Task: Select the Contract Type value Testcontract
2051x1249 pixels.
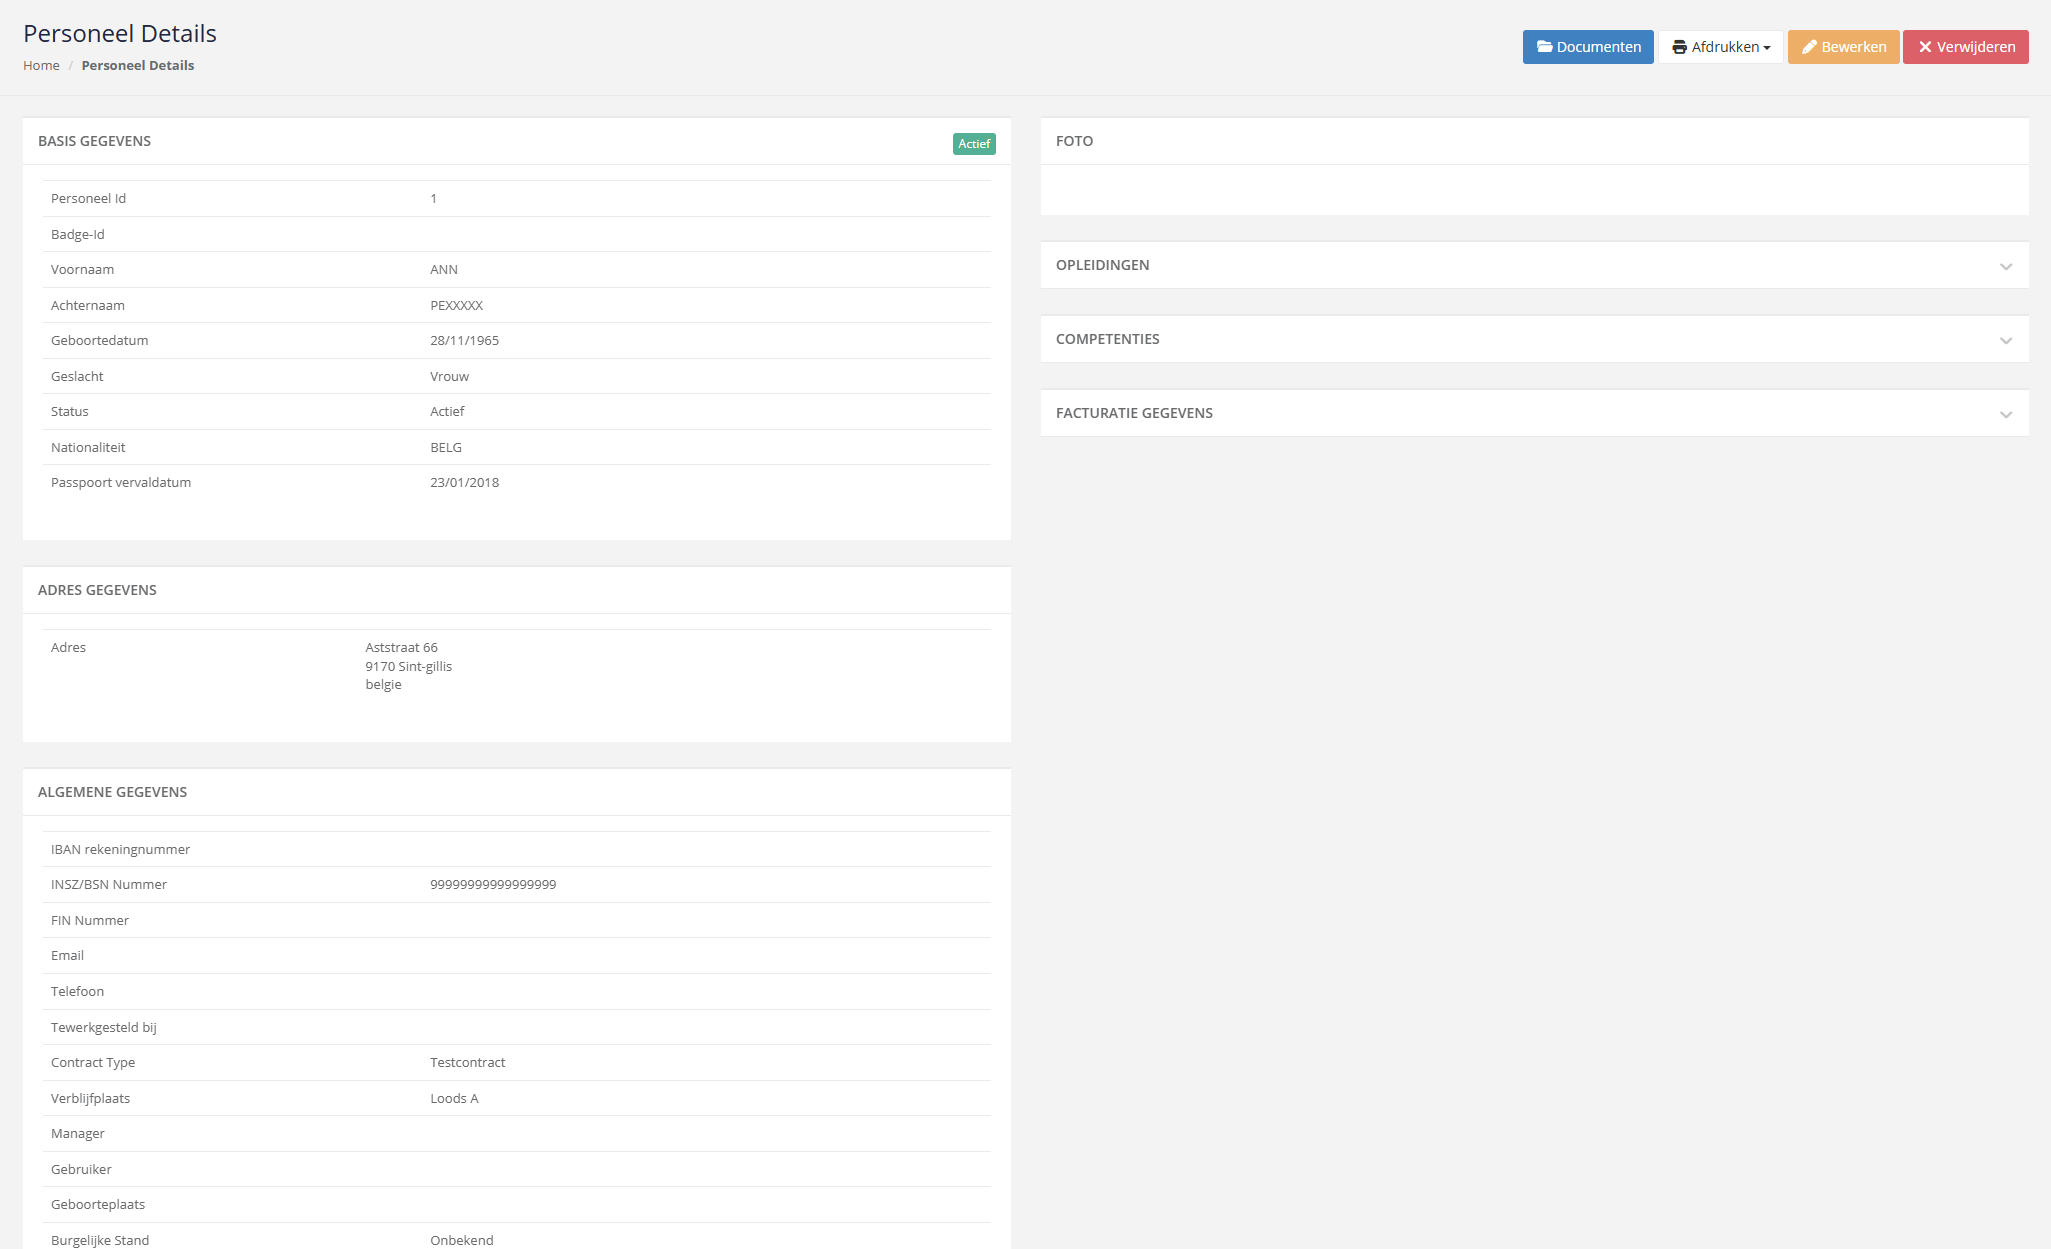Action: pyautogui.click(x=467, y=1063)
